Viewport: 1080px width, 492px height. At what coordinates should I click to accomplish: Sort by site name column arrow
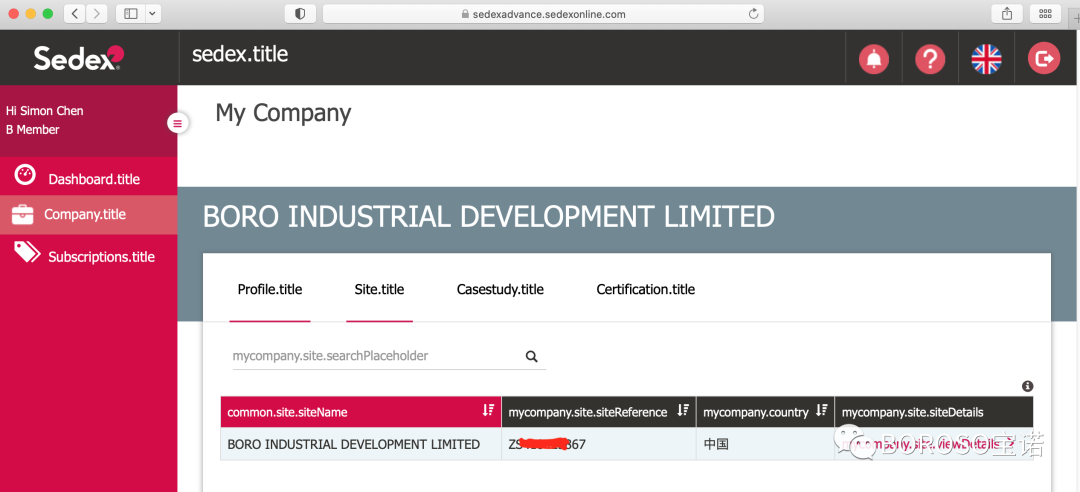(488, 411)
